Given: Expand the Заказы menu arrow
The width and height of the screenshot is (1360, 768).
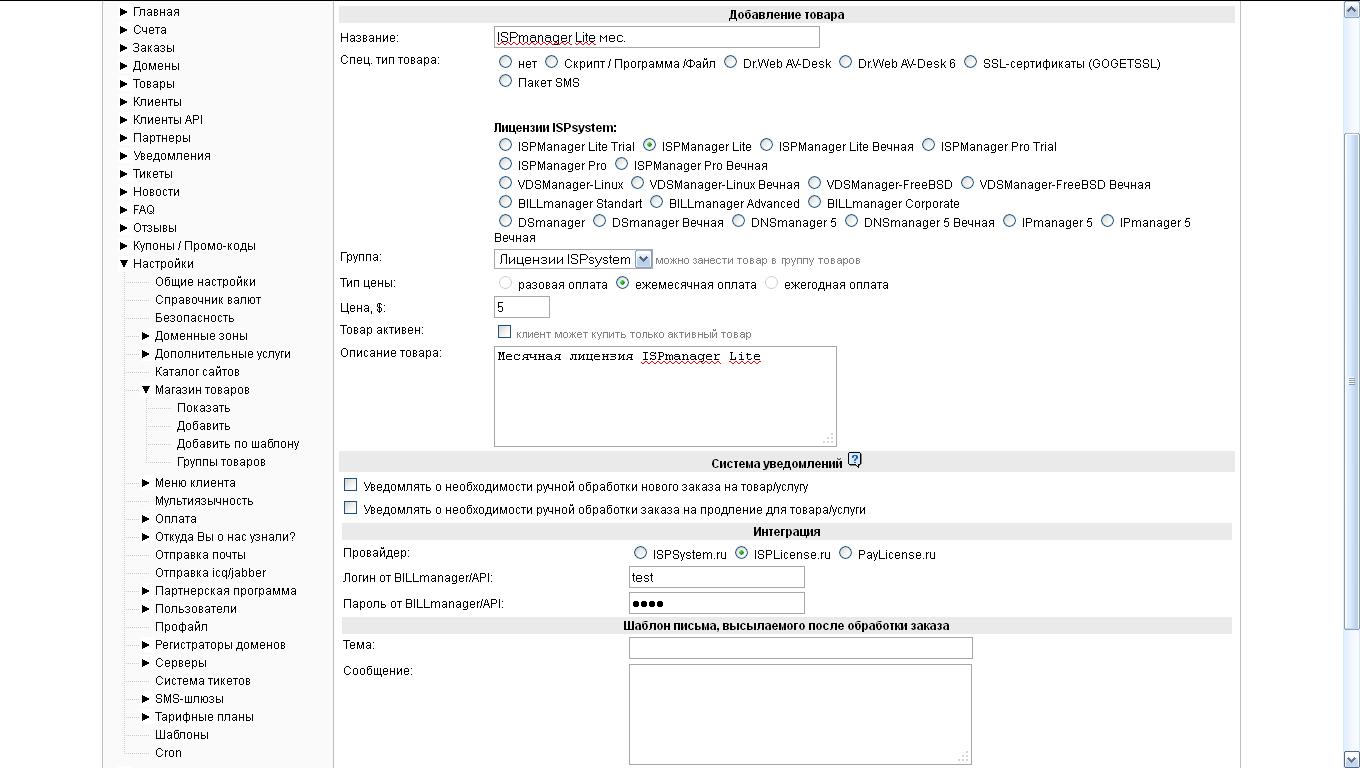Looking at the screenshot, I should [x=124, y=48].
